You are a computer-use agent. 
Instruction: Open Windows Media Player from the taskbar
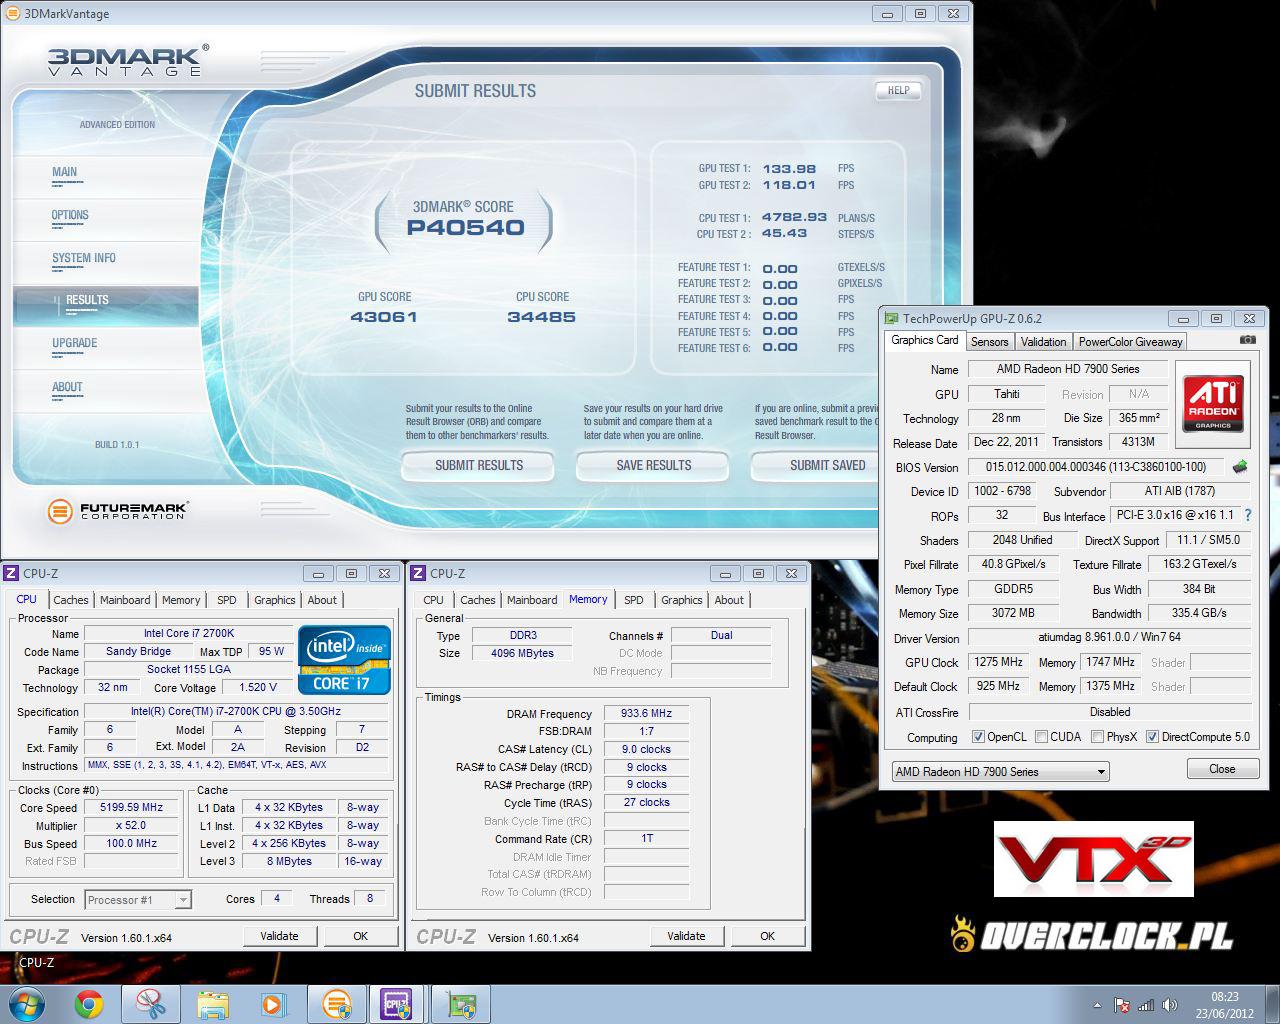(x=274, y=1004)
